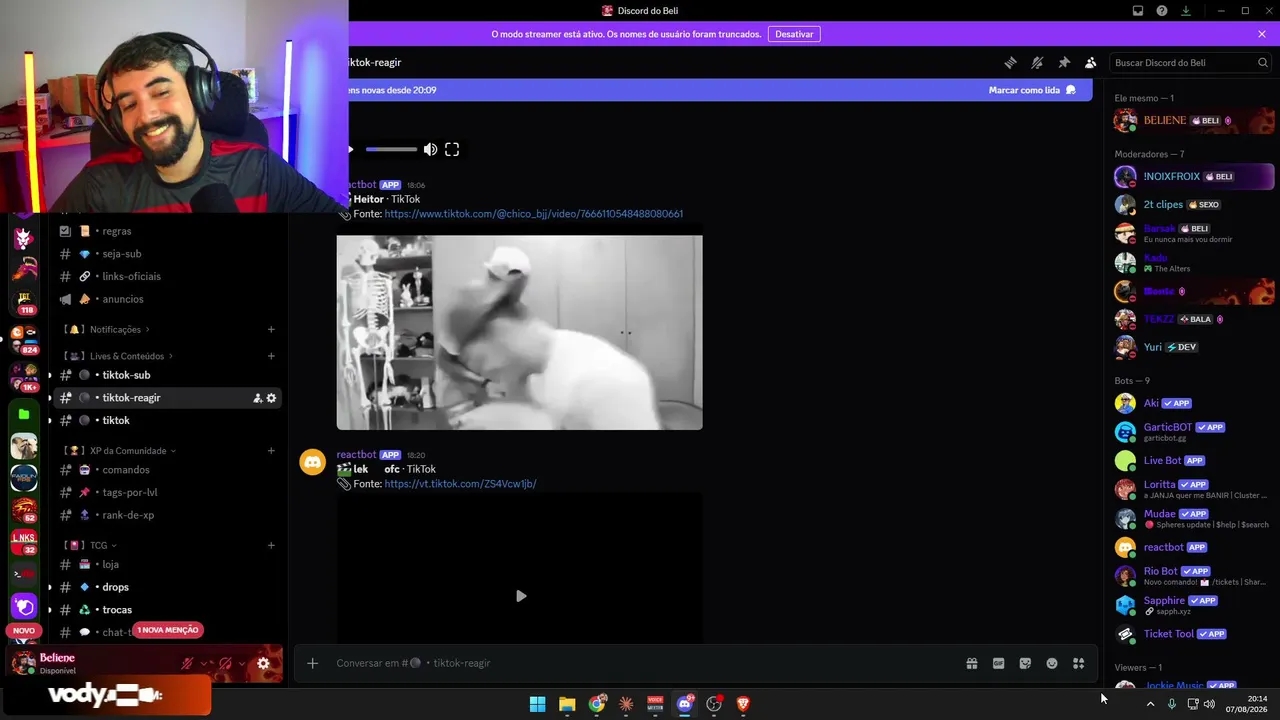1280x720 pixels.
Task: Open the grayscale skeleton video thumbnail
Action: (x=519, y=332)
